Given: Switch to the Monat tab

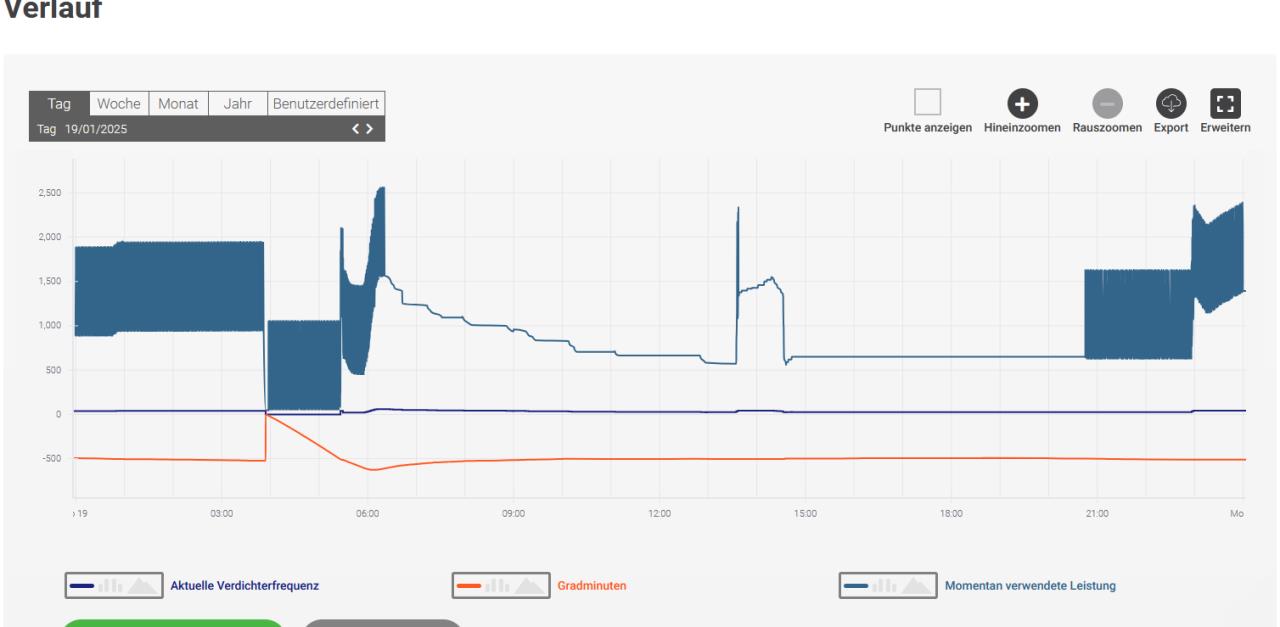Looking at the screenshot, I should coord(178,104).
